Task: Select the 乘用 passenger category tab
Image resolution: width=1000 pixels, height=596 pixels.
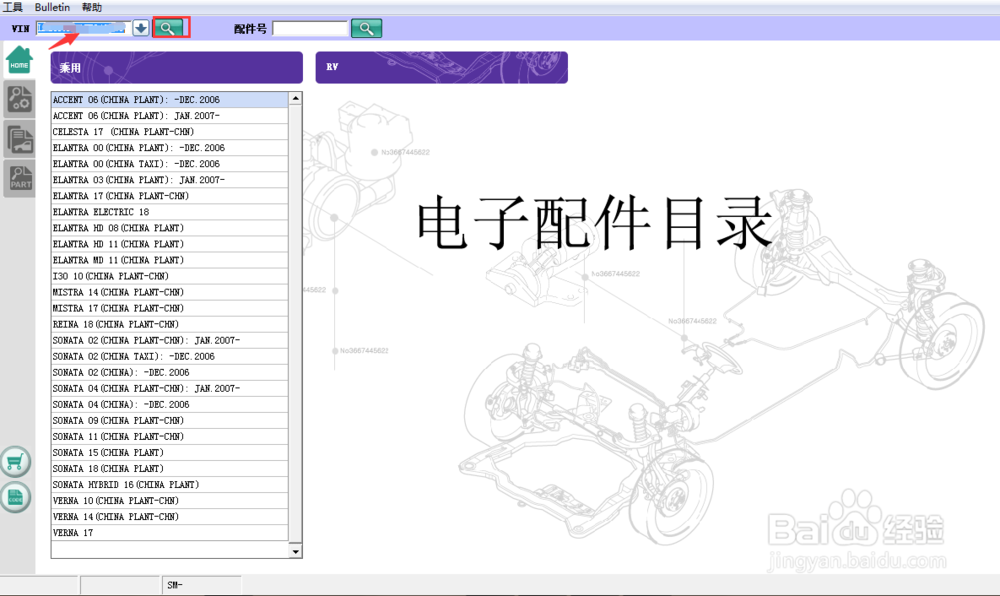Action: coord(177,68)
